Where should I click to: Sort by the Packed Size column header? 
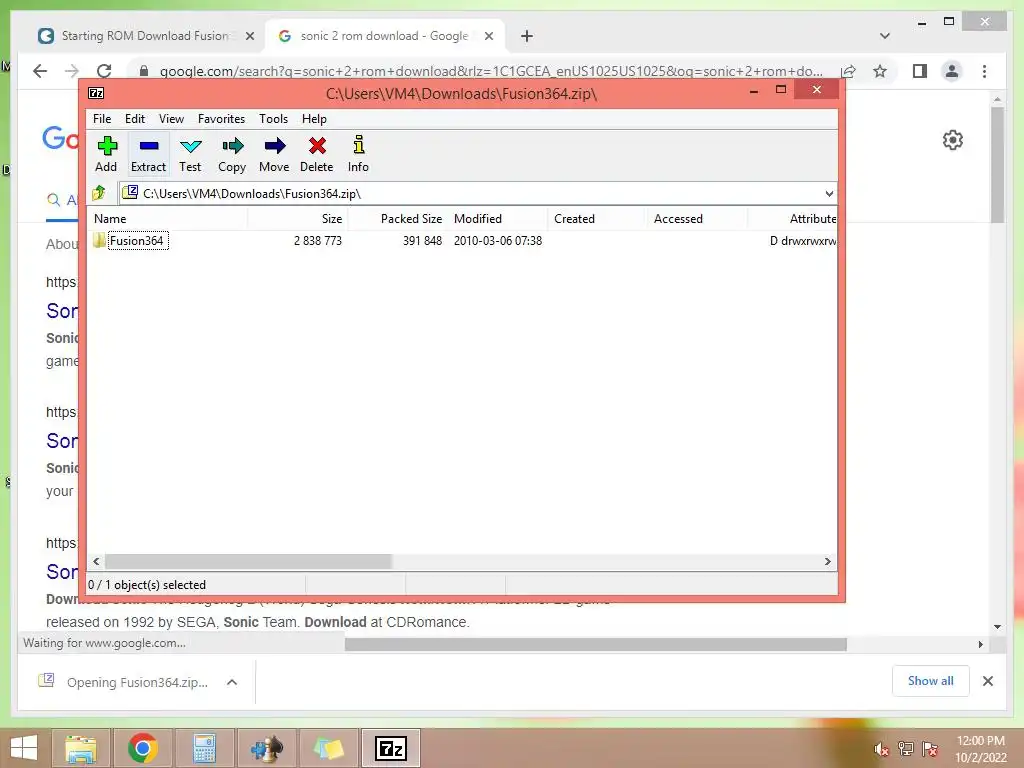398,219
